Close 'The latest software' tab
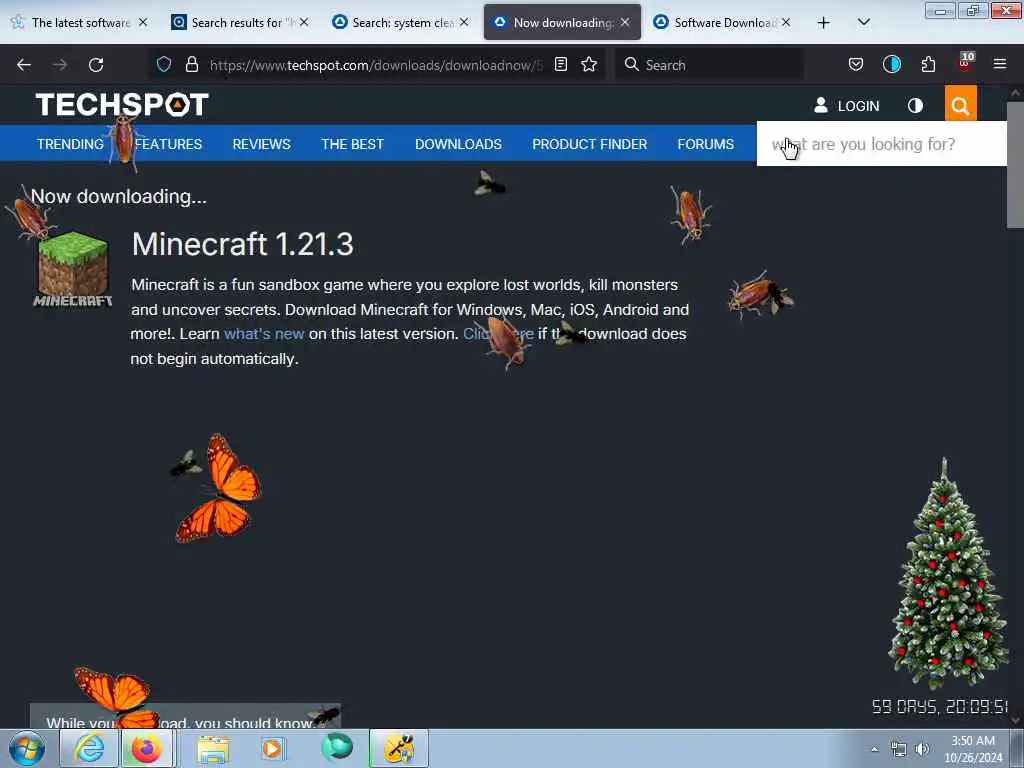Screen dimensions: 1024x768 pyautogui.click(x=143, y=23)
